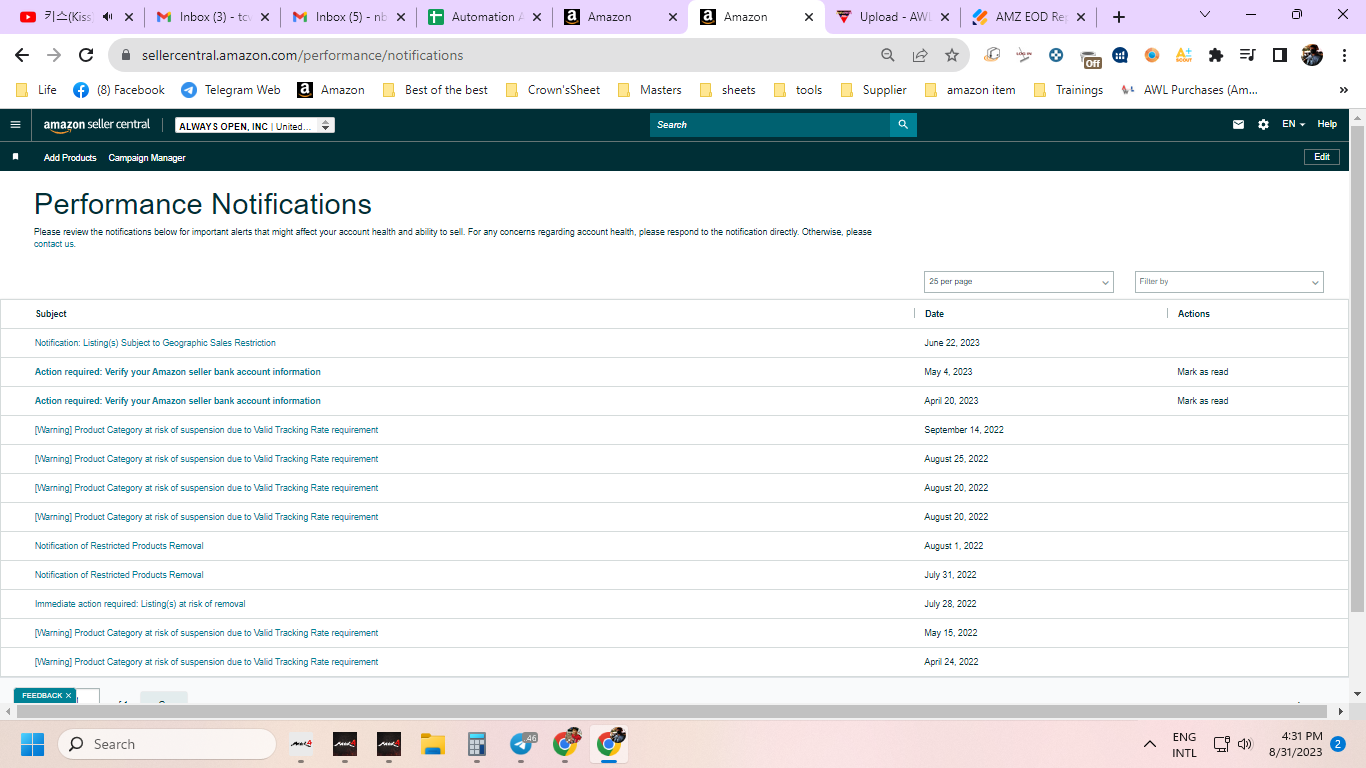Image resolution: width=1366 pixels, height=768 pixels.
Task: Open the Windows notification center badge
Action: (1337, 744)
